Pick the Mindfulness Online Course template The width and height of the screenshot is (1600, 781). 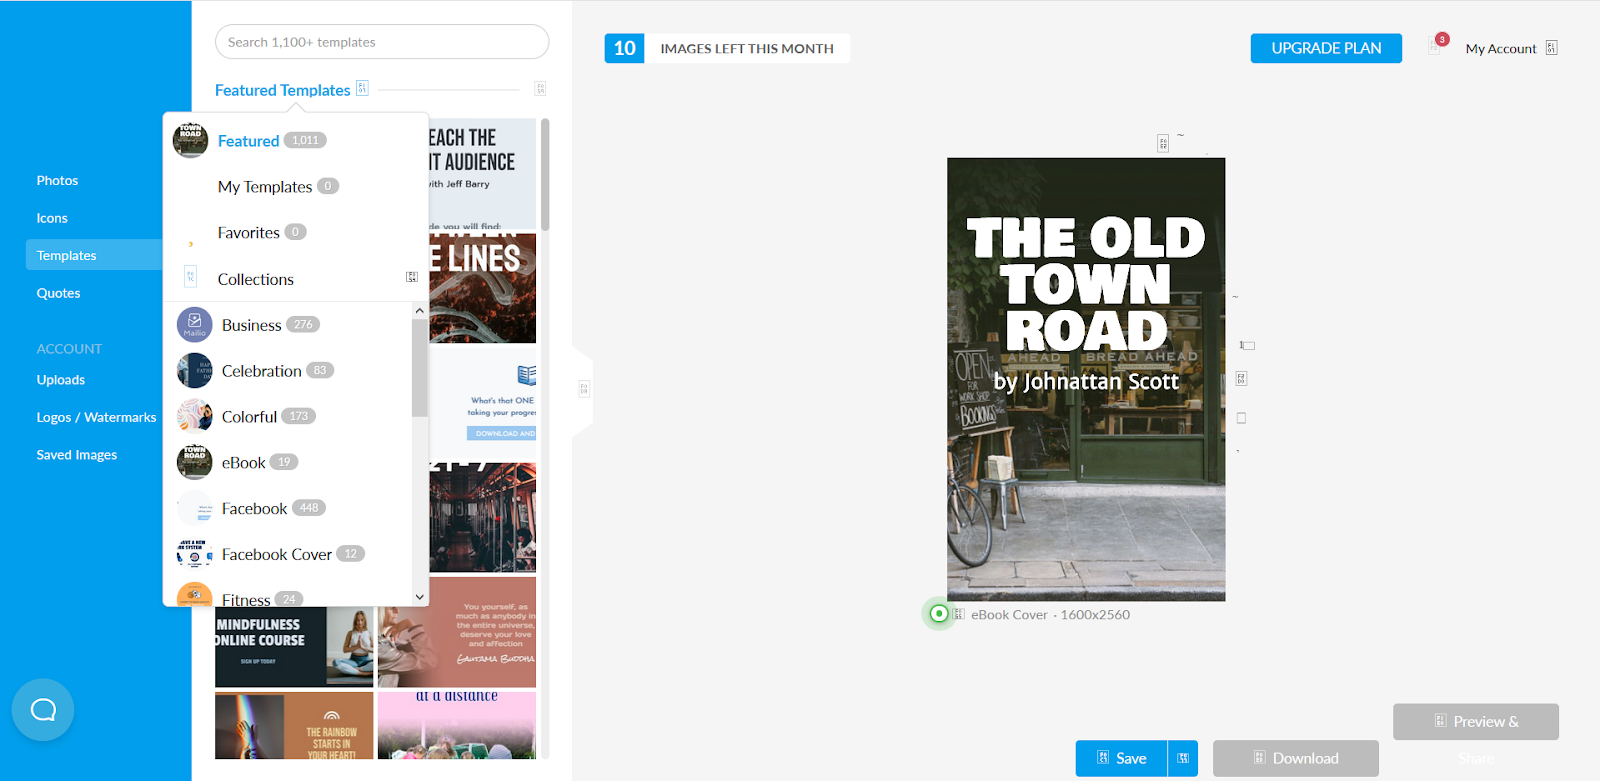point(294,647)
